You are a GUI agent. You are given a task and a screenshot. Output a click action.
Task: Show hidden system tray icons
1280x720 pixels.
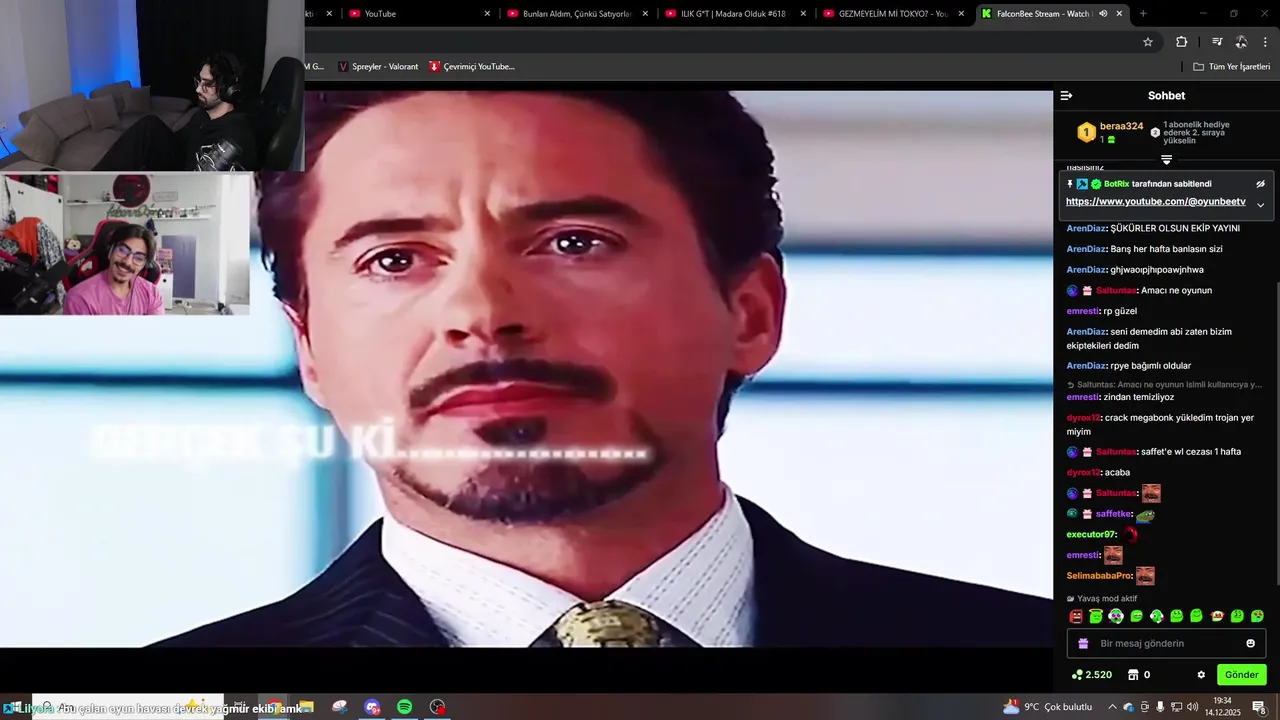pyautogui.click(x=1113, y=707)
